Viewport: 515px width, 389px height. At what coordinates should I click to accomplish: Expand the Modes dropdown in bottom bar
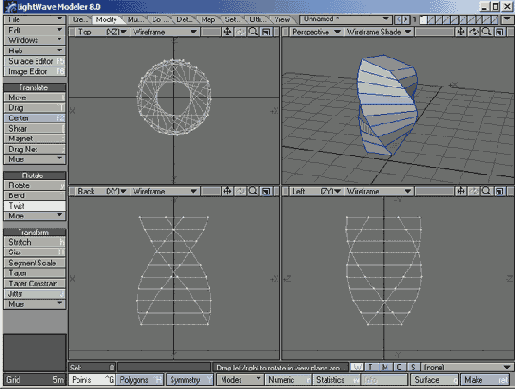tap(240, 380)
